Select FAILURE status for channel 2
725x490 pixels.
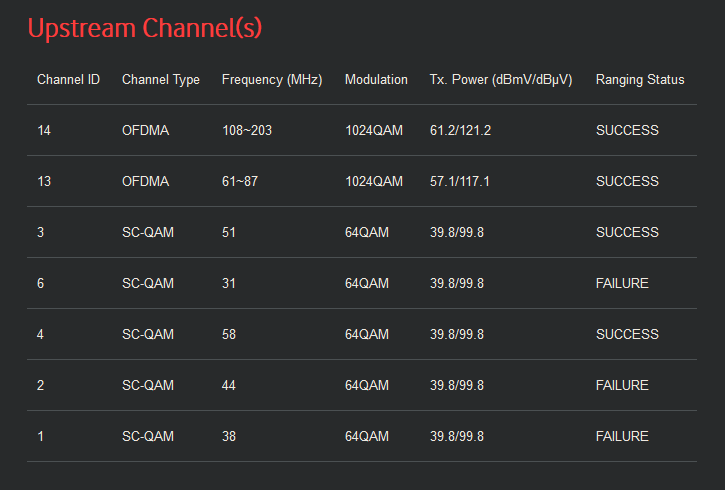point(622,385)
